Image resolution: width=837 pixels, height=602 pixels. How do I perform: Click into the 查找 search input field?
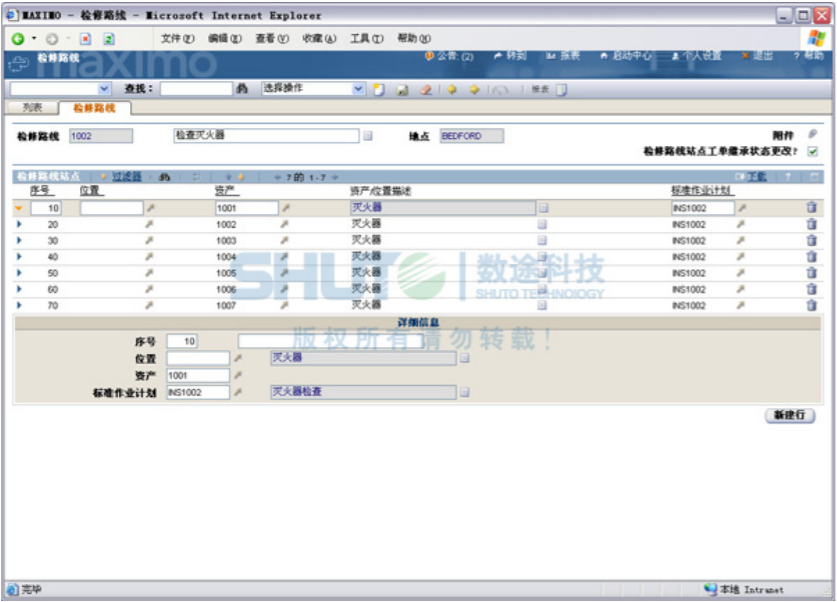point(196,89)
